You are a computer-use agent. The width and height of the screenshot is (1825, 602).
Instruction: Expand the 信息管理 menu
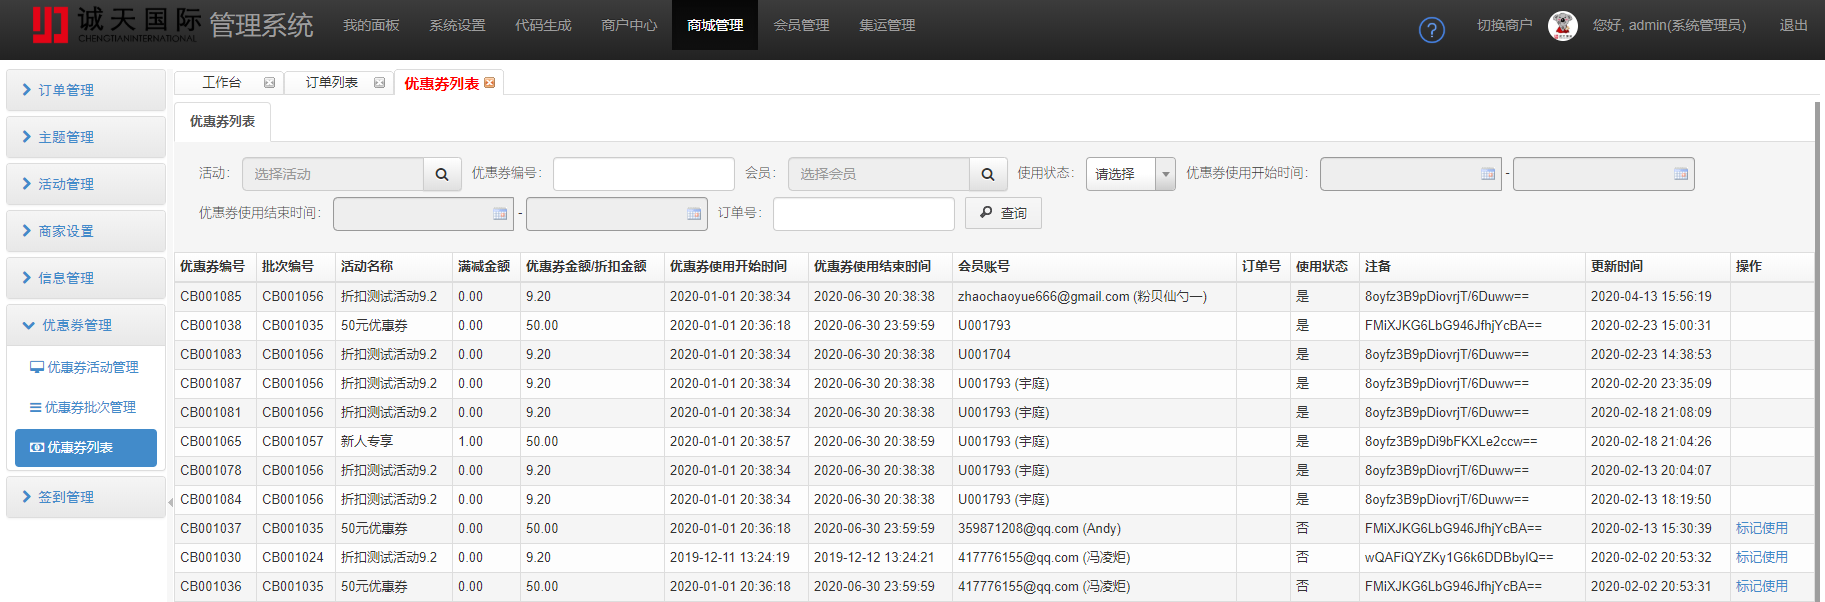[x=86, y=278]
